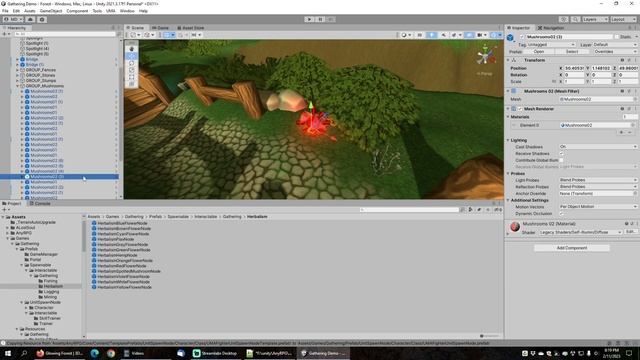
Task: Click the Mesh Filter component icon
Action: click(x=514, y=91)
